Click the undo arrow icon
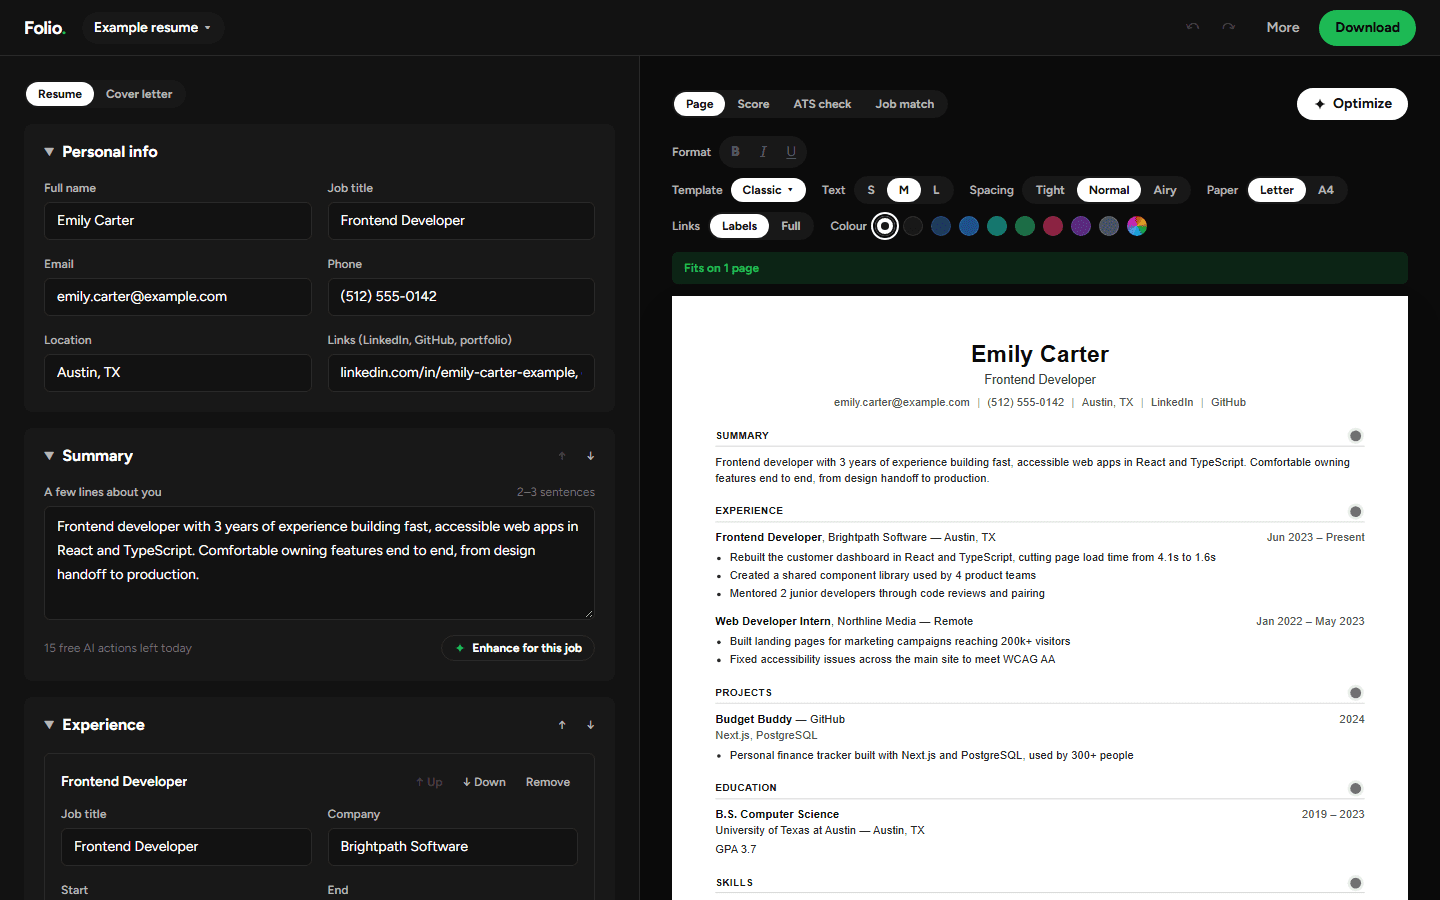This screenshot has height=900, width=1440. [x=1192, y=27]
